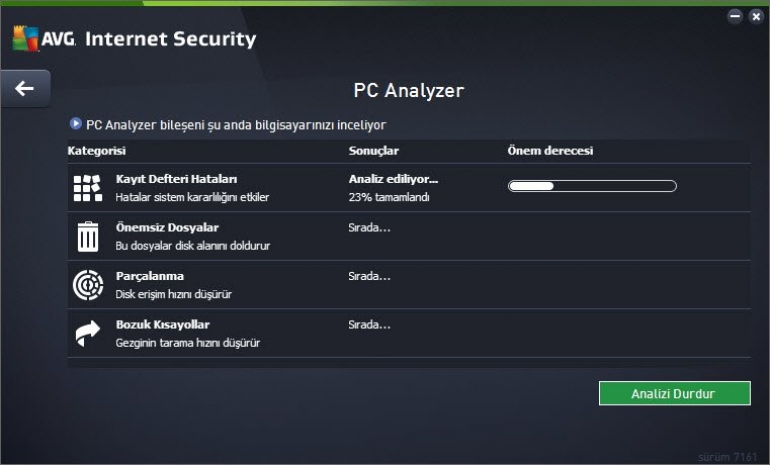The height and width of the screenshot is (465, 770).
Task: Click 'Bu dosyalar disk alanını doldurur' description
Action: coord(193,246)
